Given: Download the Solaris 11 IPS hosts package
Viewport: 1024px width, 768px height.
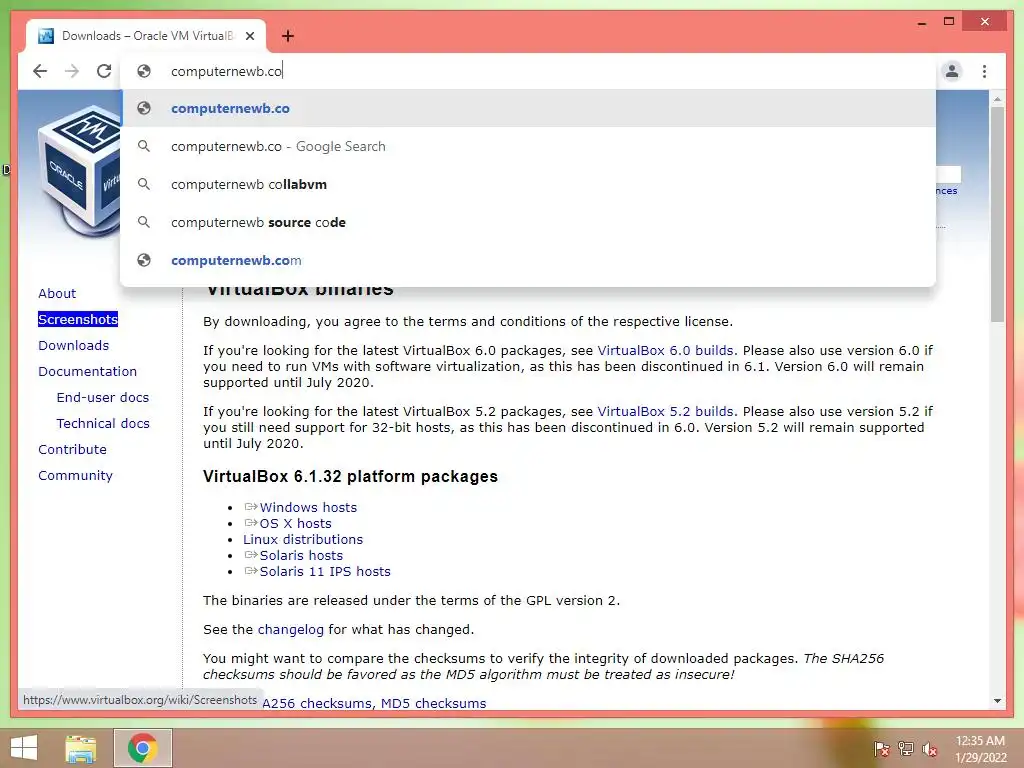Looking at the screenshot, I should (x=325, y=571).
